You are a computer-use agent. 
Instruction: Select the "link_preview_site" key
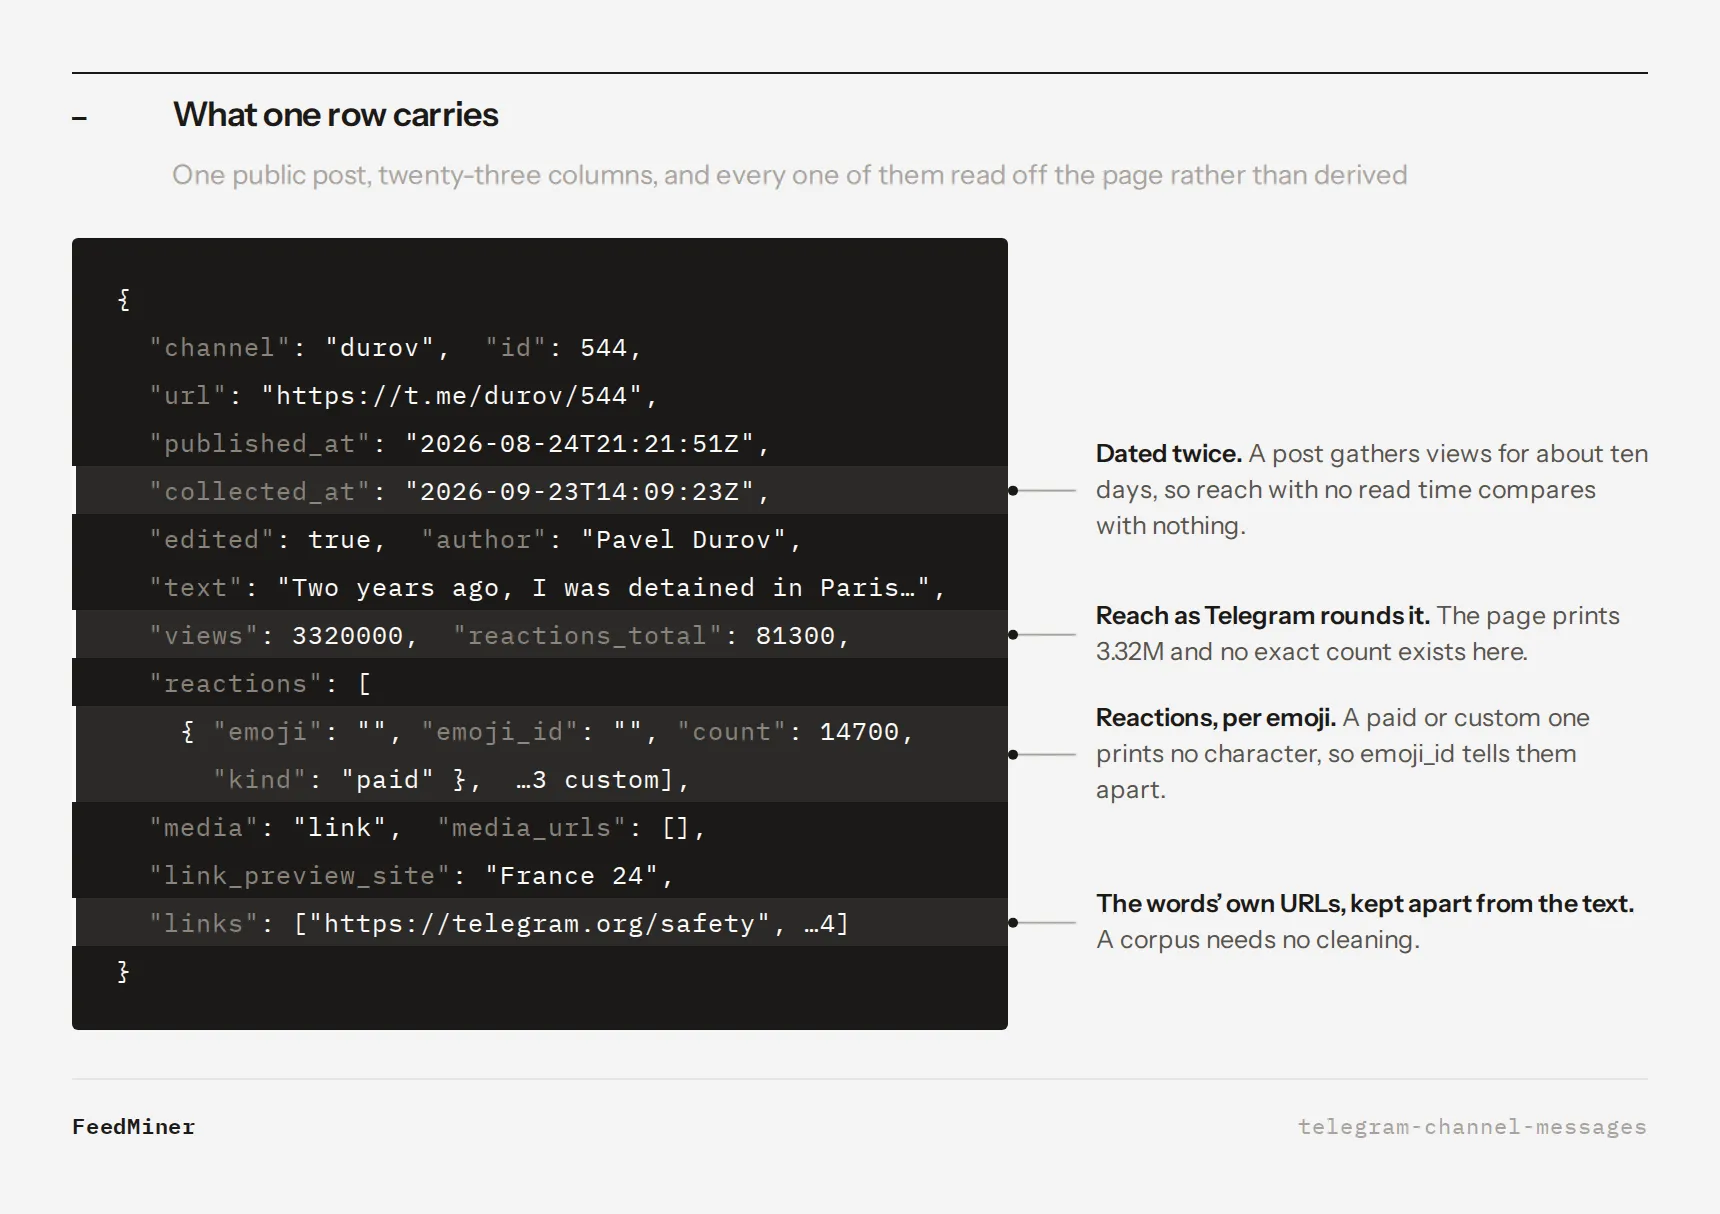[300, 876]
